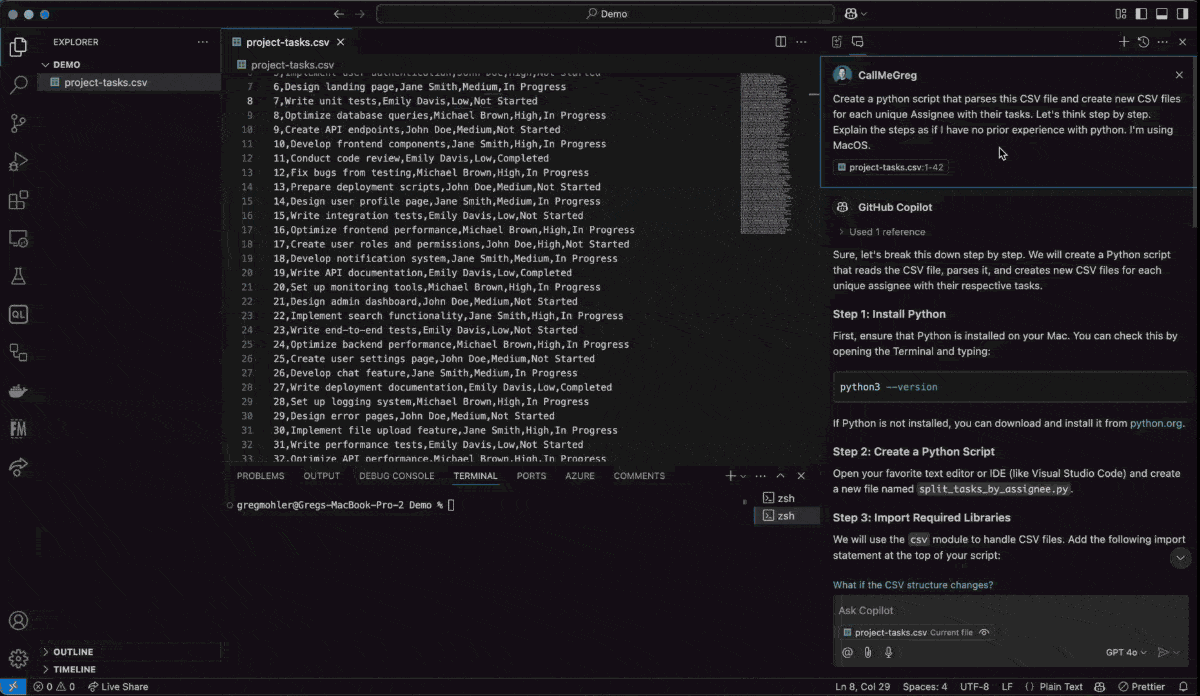
Task: Open the Search view in activity bar
Action: point(18,85)
